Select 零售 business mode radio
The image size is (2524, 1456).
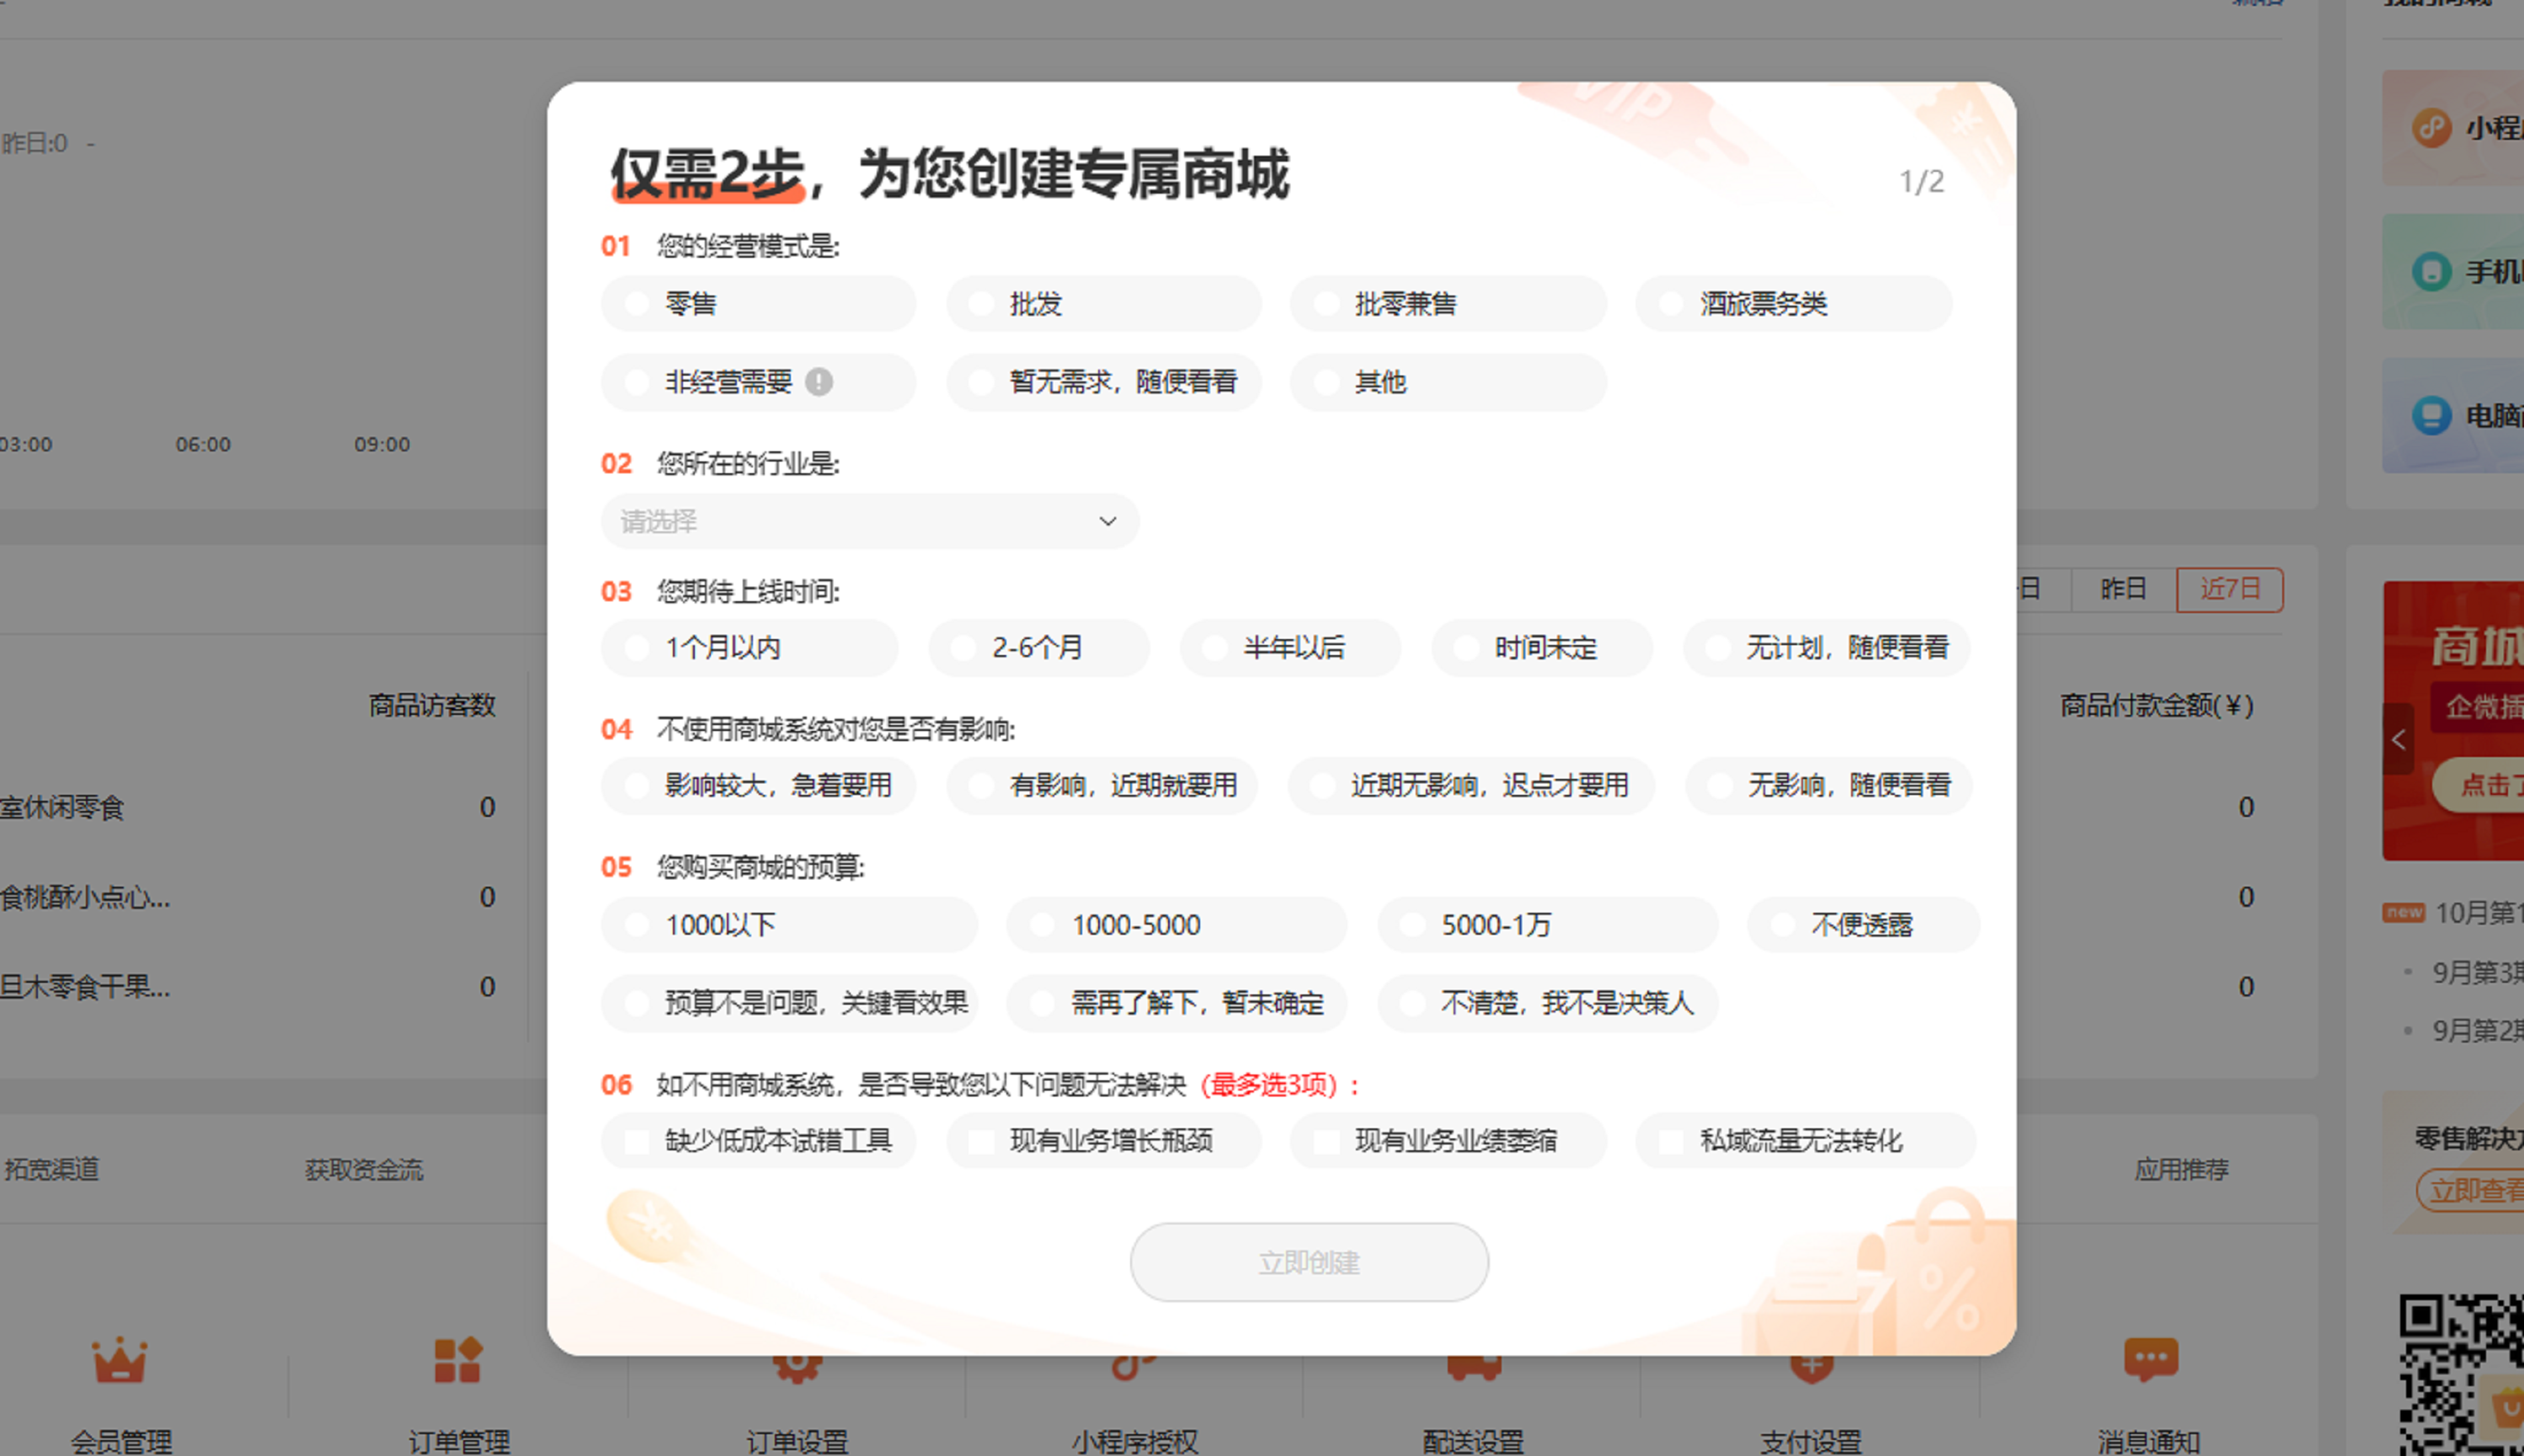(637, 304)
